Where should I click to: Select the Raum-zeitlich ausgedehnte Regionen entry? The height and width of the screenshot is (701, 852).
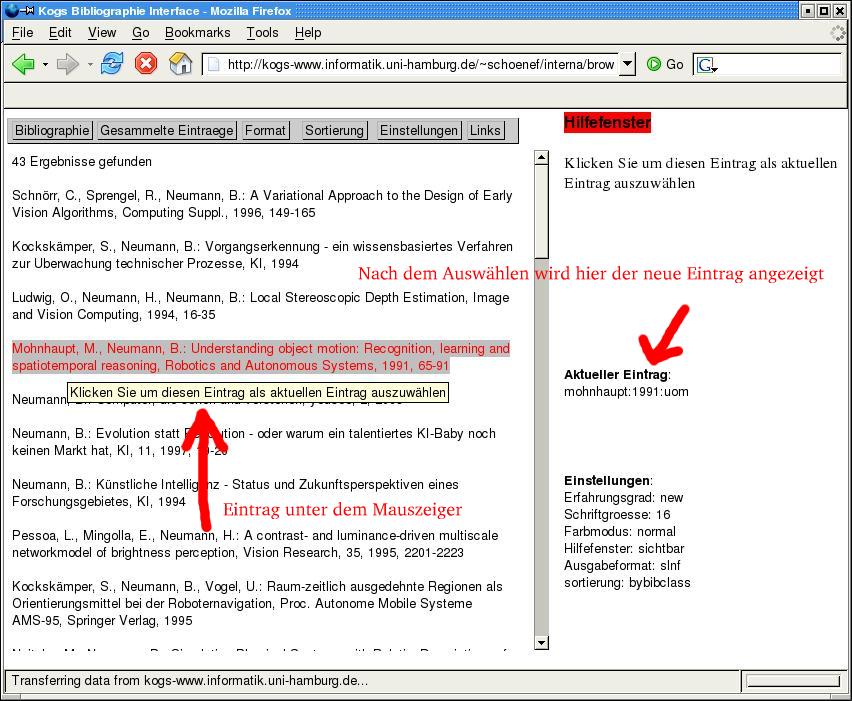pyautogui.click(x=258, y=603)
